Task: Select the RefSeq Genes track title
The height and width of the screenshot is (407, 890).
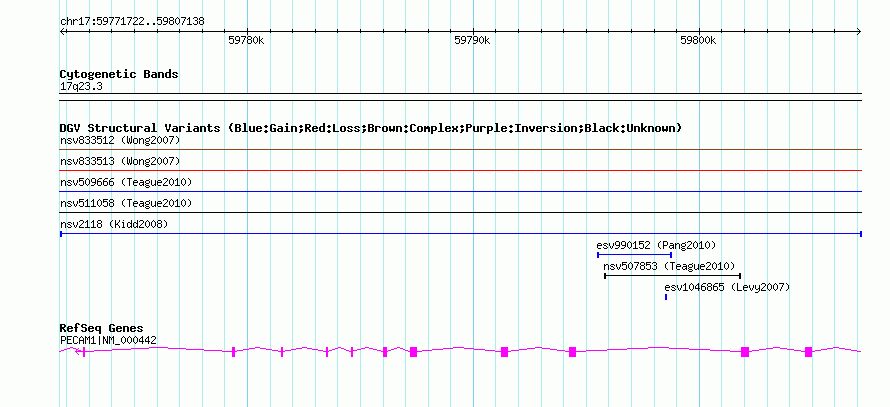Action: pyautogui.click(x=102, y=329)
